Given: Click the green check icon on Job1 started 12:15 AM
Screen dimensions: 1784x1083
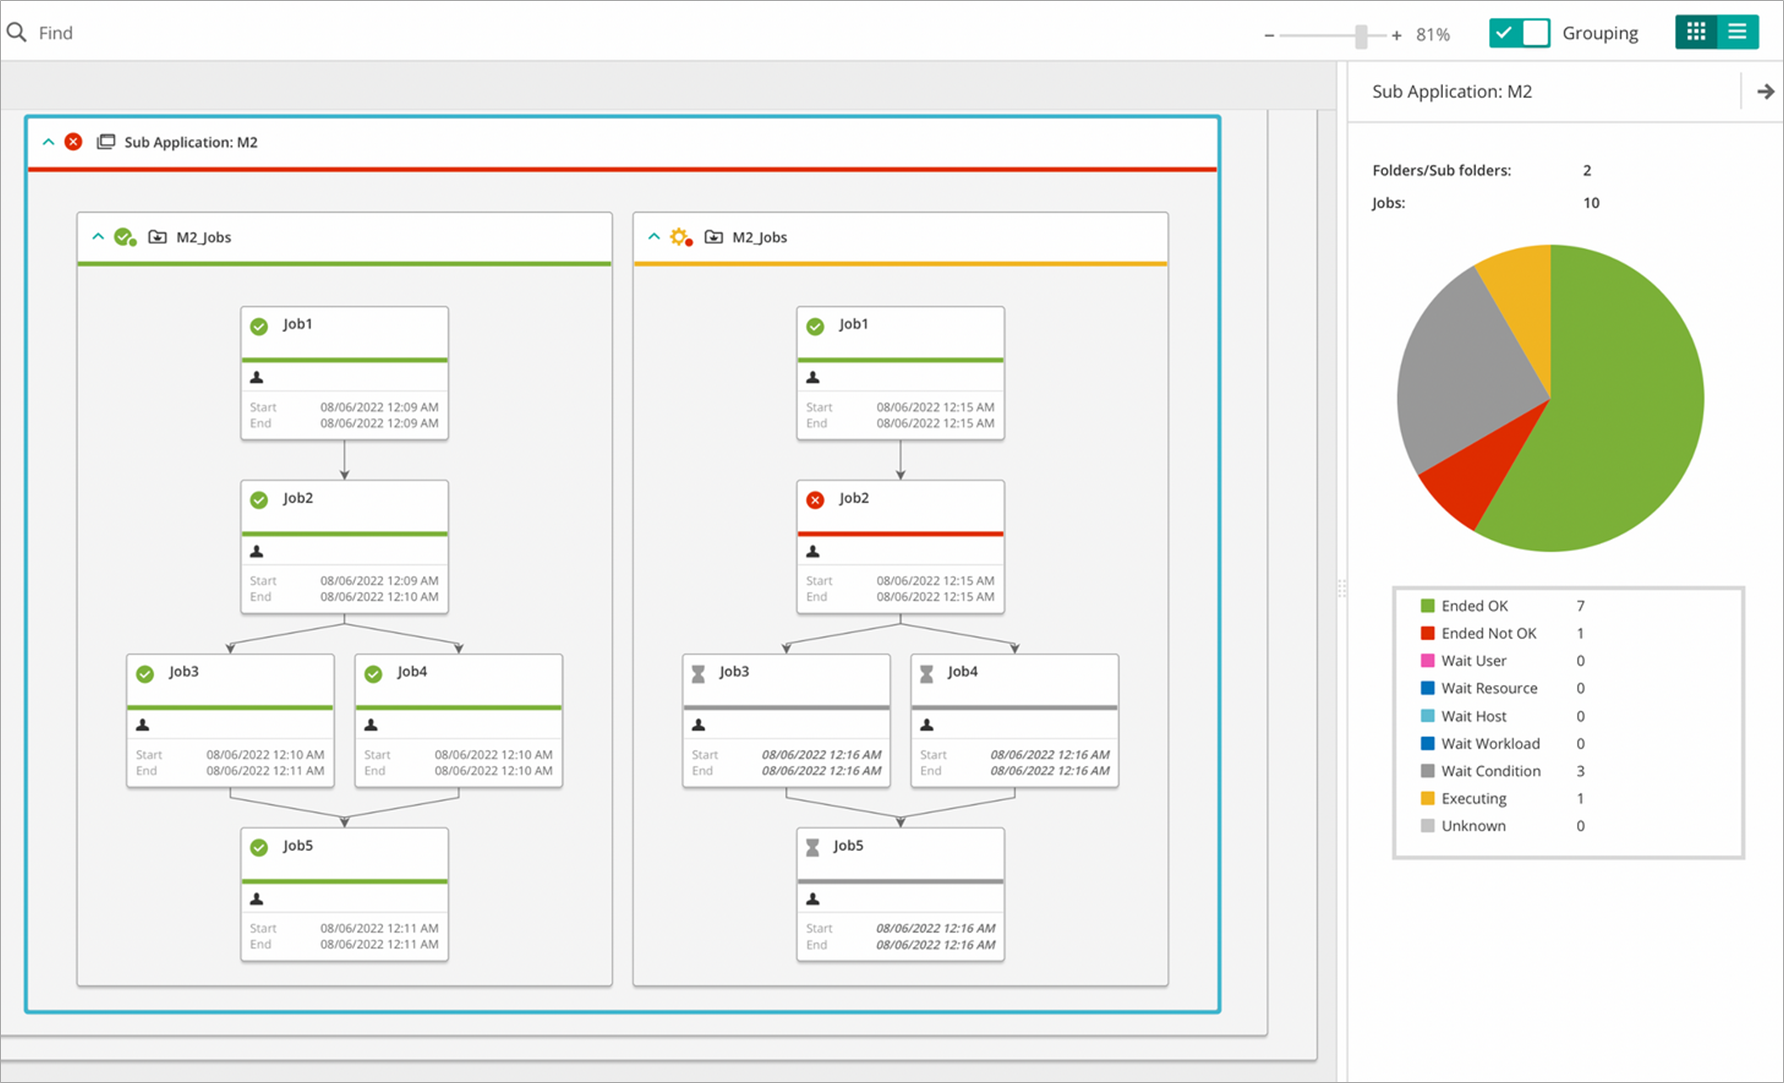Looking at the screenshot, I should coord(815,326).
